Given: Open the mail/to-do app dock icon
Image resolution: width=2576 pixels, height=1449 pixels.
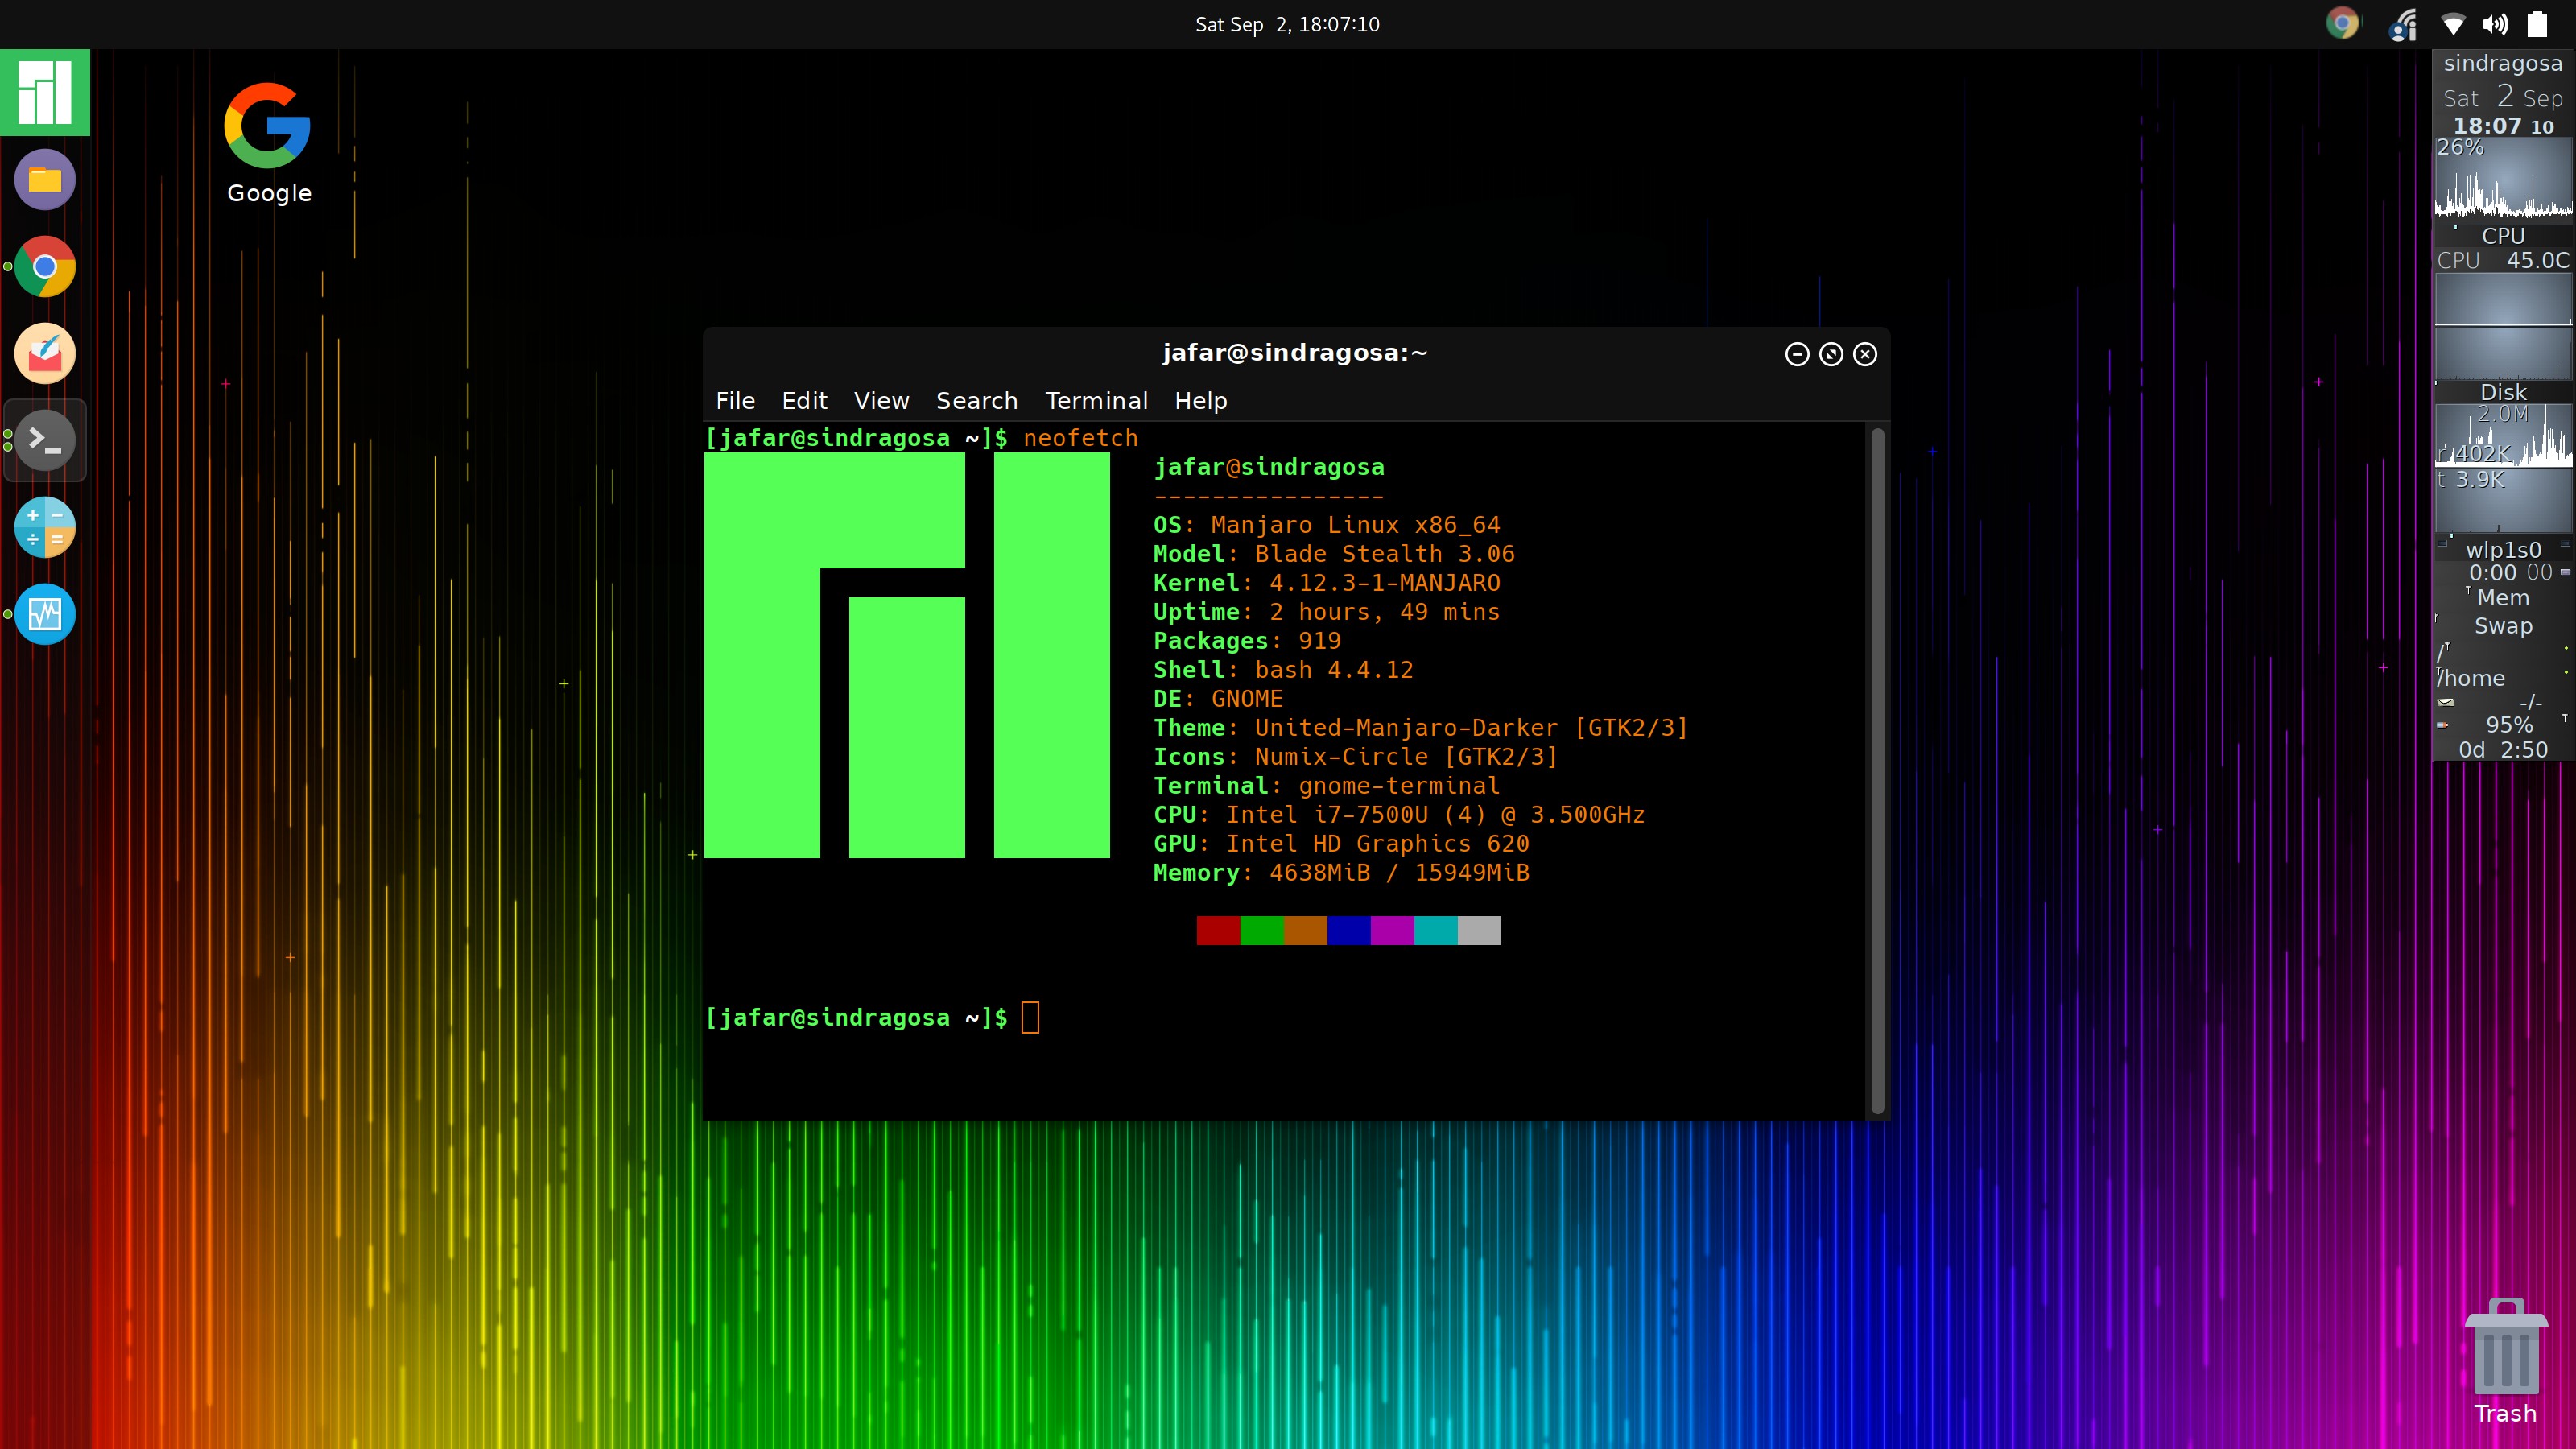Looking at the screenshot, I should (x=45, y=354).
